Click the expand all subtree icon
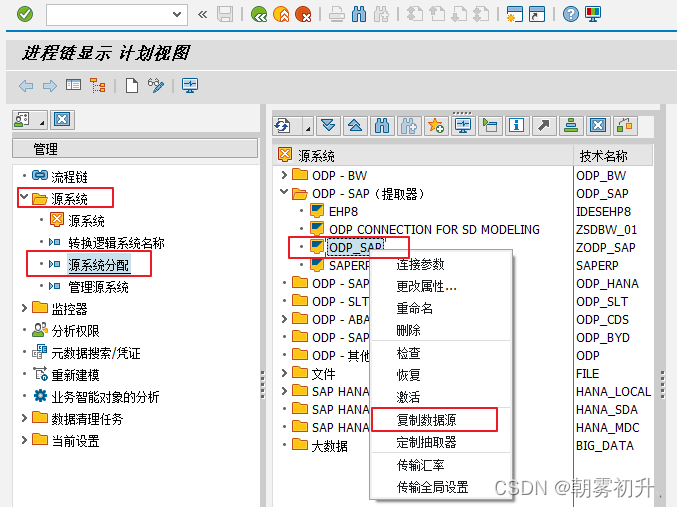The height and width of the screenshot is (507, 677). click(x=328, y=126)
